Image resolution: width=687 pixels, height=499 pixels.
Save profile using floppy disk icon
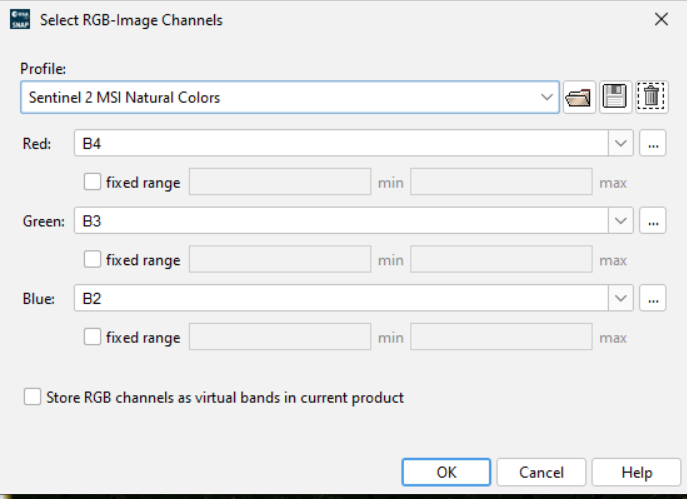(615, 97)
